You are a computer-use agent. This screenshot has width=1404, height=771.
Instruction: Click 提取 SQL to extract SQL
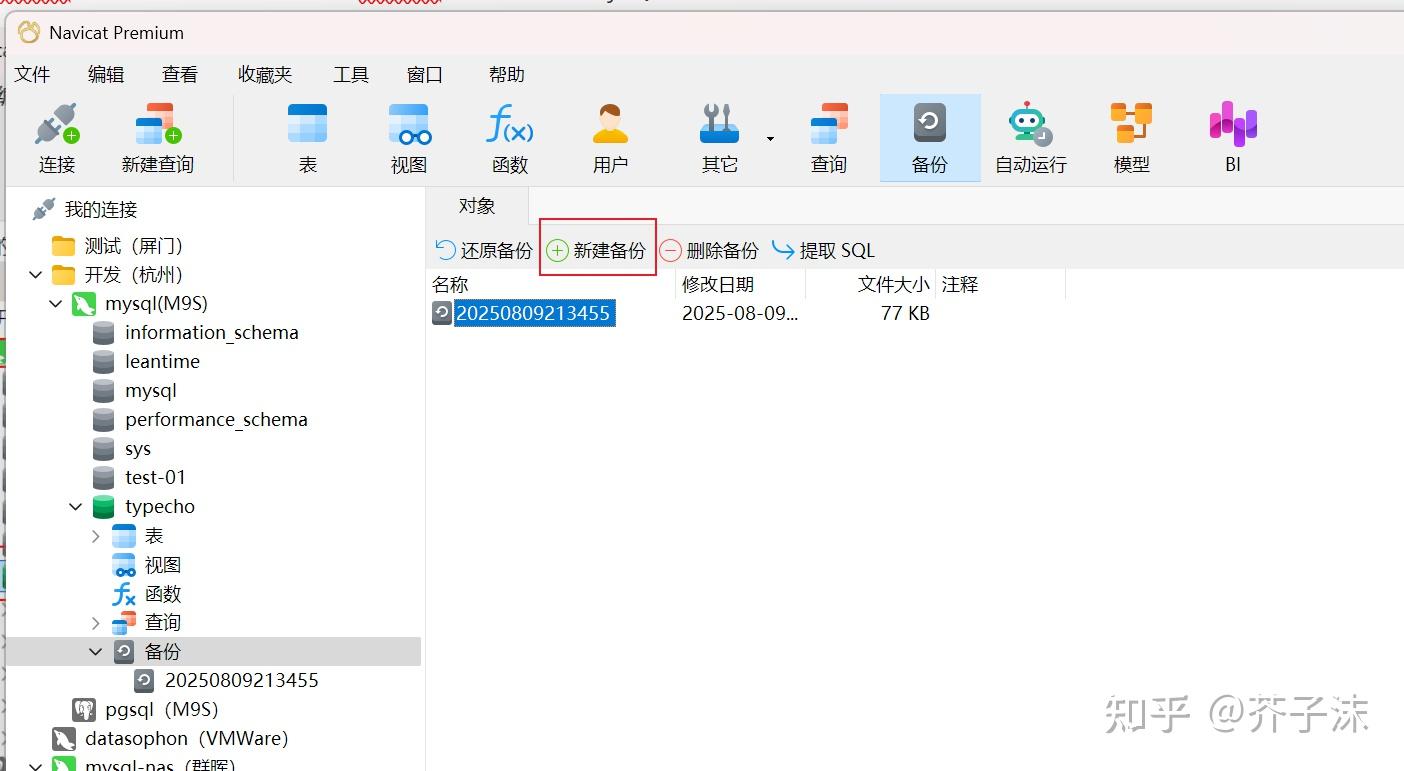click(x=822, y=249)
